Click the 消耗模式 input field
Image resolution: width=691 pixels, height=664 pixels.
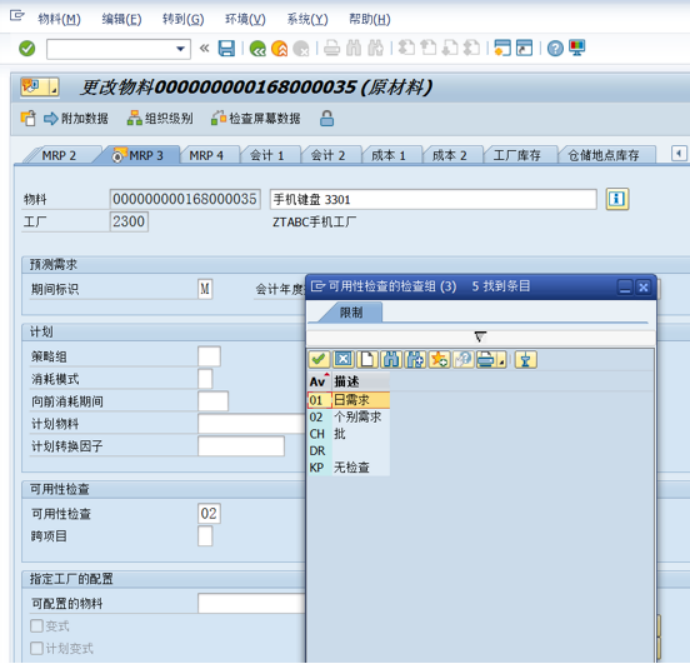pyautogui.click(x=205, y=379)
